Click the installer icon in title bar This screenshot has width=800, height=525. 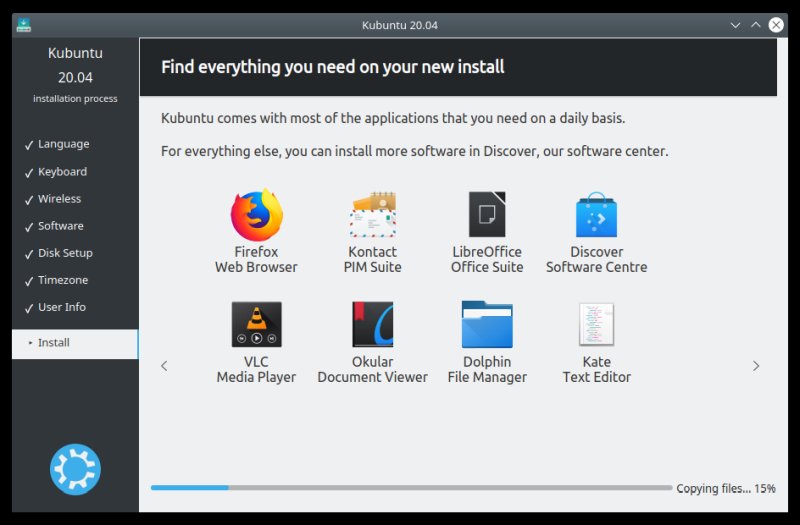coord(23,24)
